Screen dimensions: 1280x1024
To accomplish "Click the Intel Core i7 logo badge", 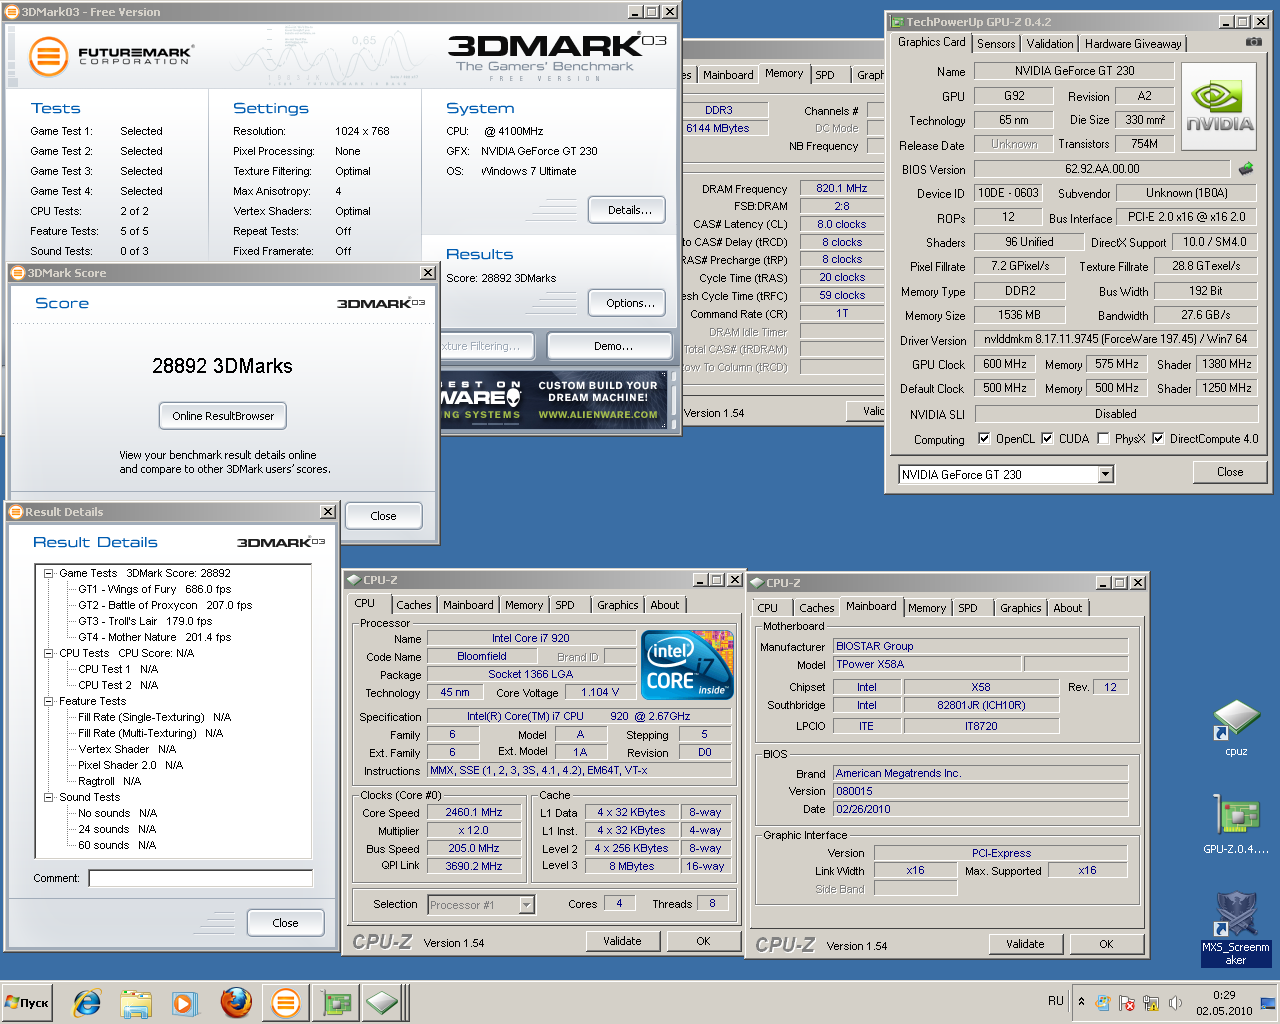I will click(x=687, y=665).
